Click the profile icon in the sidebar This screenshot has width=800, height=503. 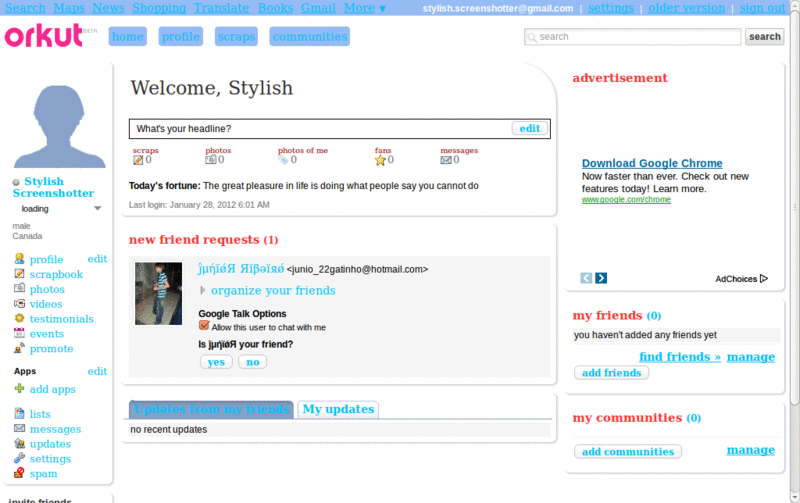pos(19,259)
